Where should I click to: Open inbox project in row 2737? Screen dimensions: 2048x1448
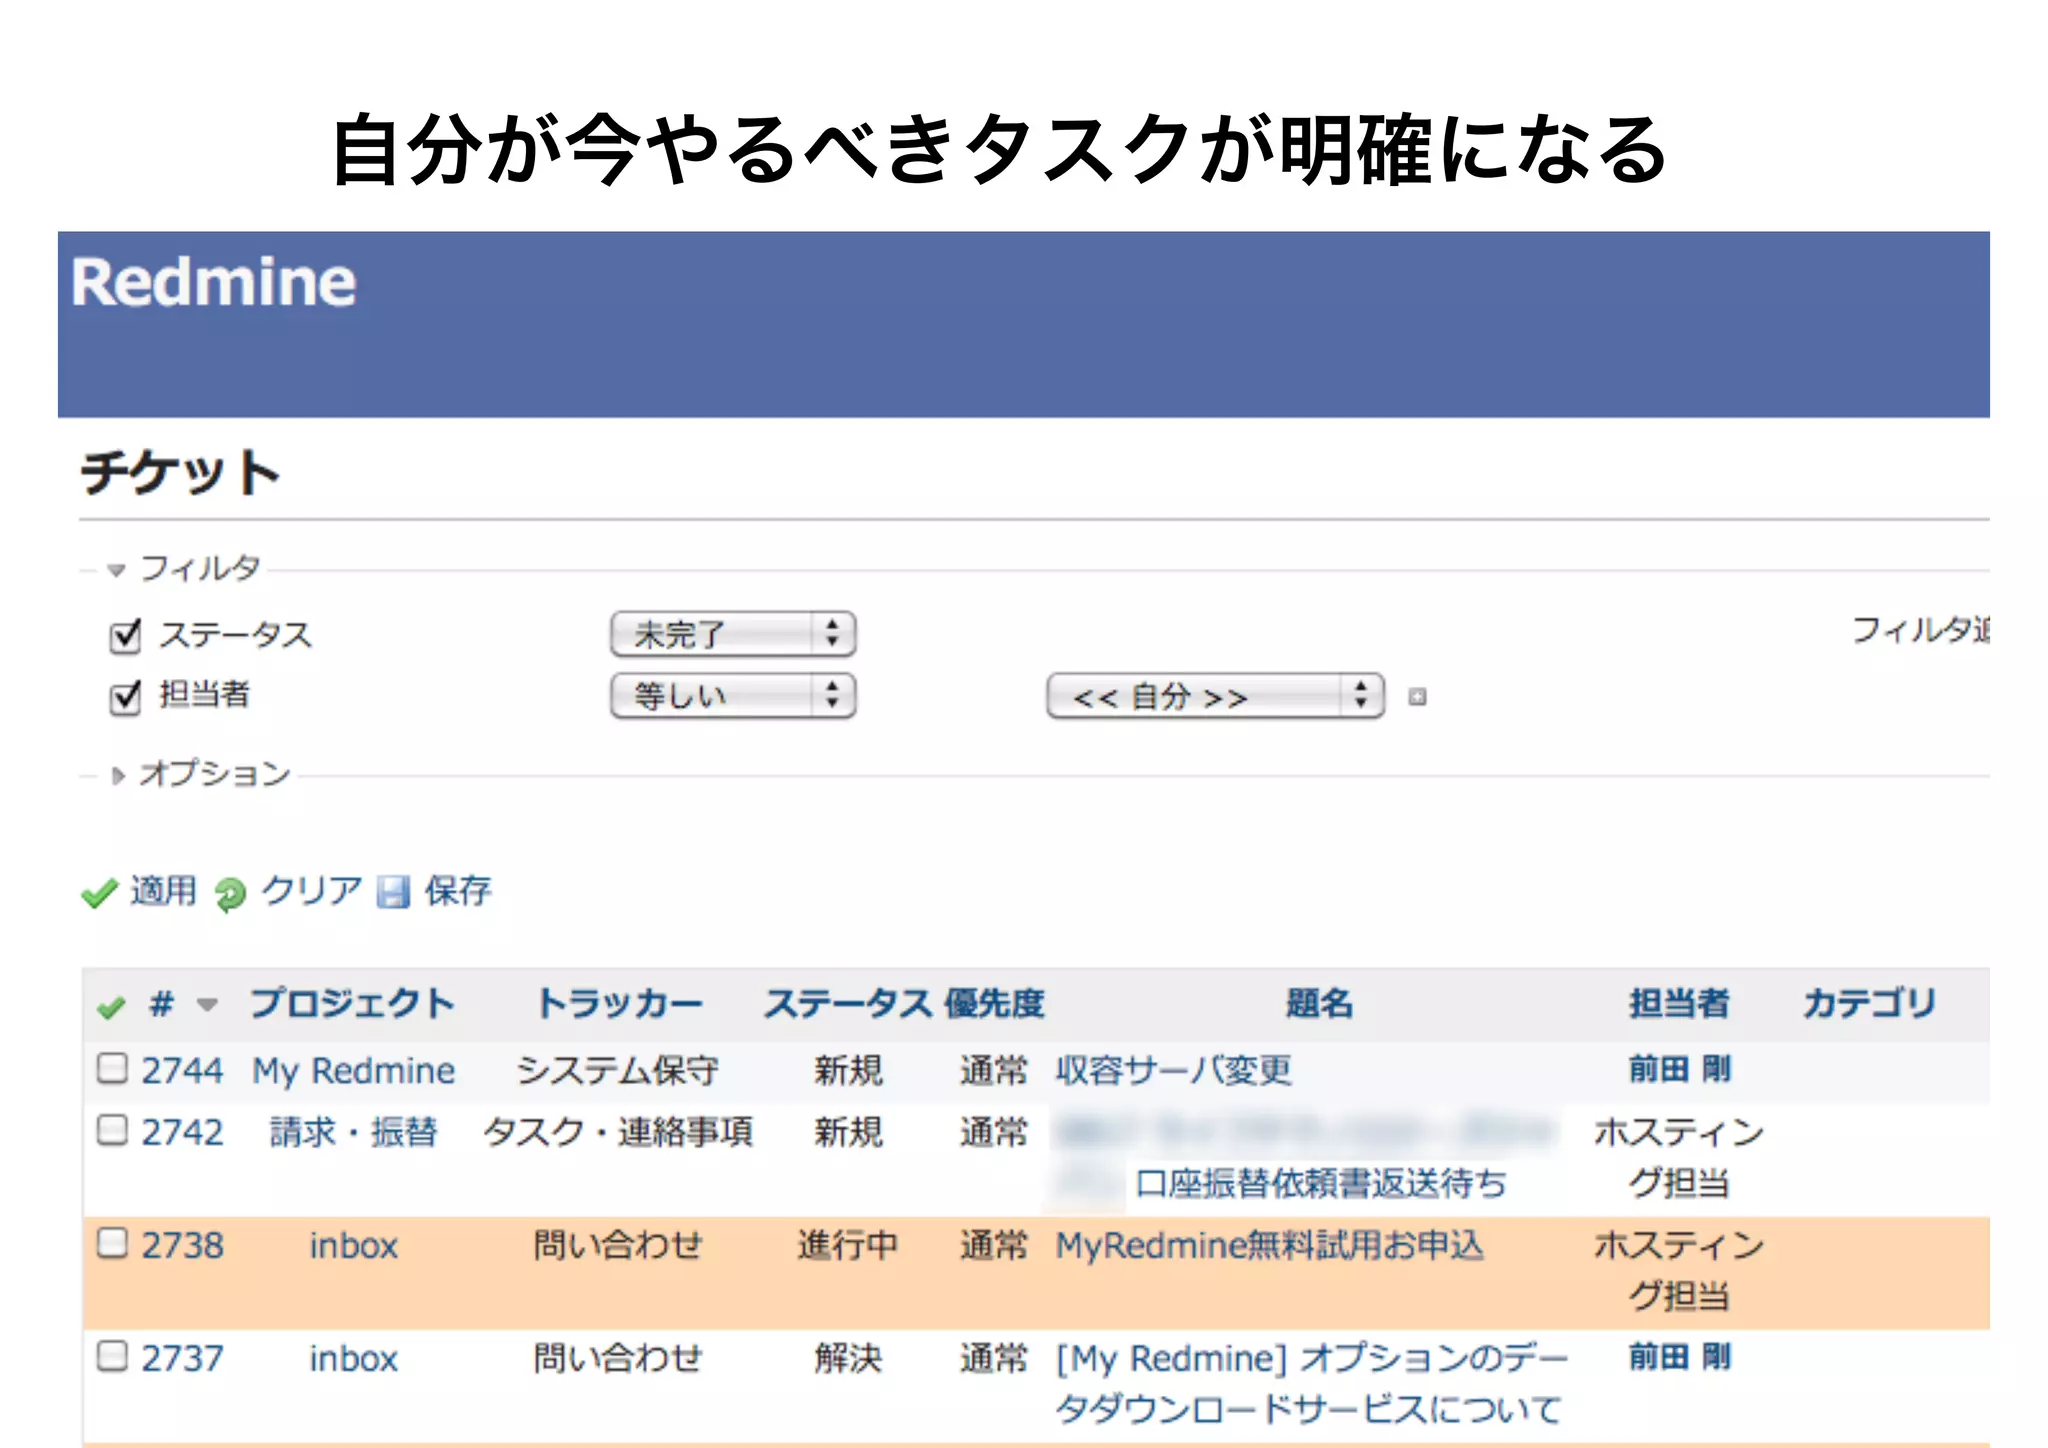[353, 1359]
